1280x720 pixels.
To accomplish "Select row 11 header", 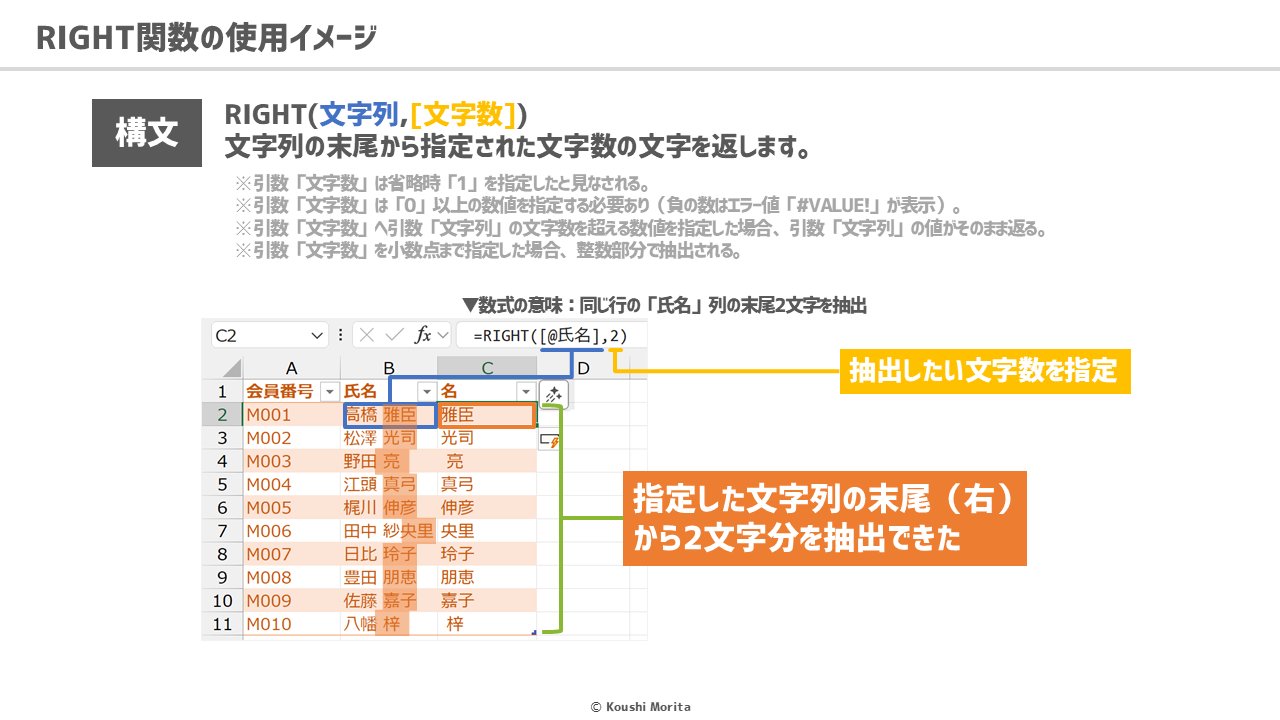I will [223, 624].
